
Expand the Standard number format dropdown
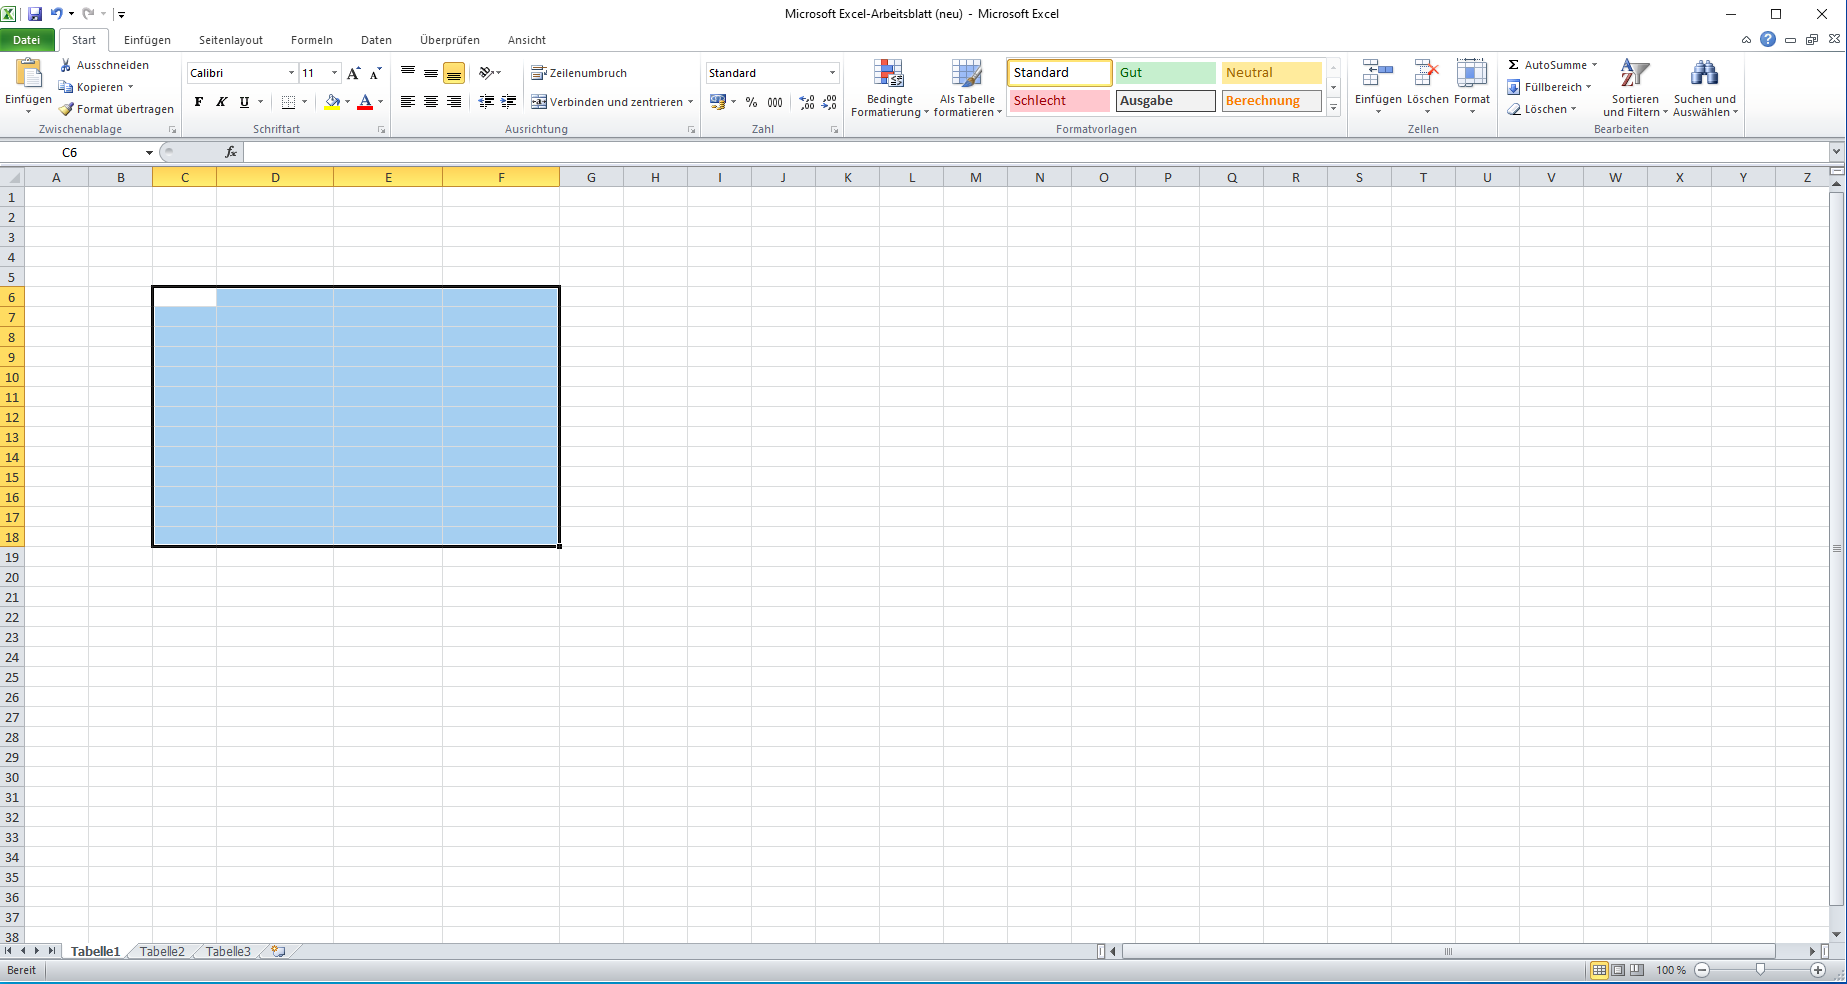[x=832, y=73]
